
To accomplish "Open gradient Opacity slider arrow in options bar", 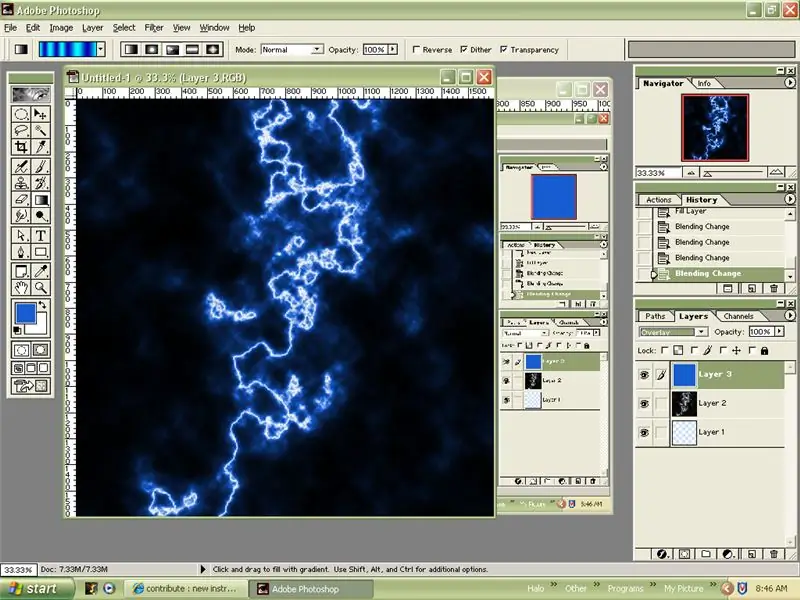I will coord(393,49).
